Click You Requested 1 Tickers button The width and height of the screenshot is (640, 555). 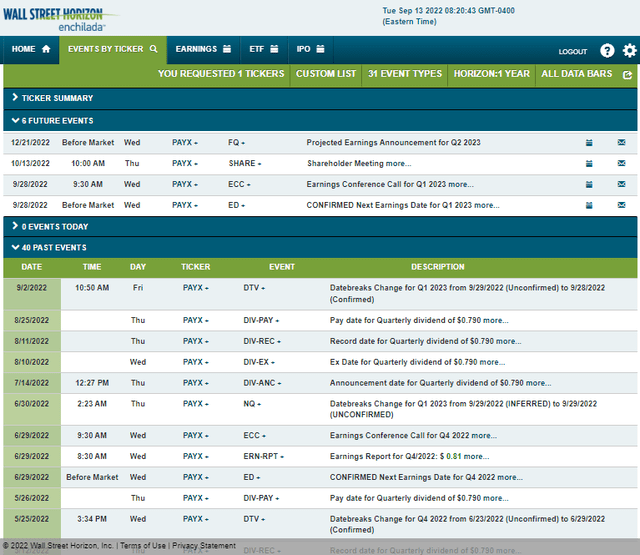coord(221,74)
